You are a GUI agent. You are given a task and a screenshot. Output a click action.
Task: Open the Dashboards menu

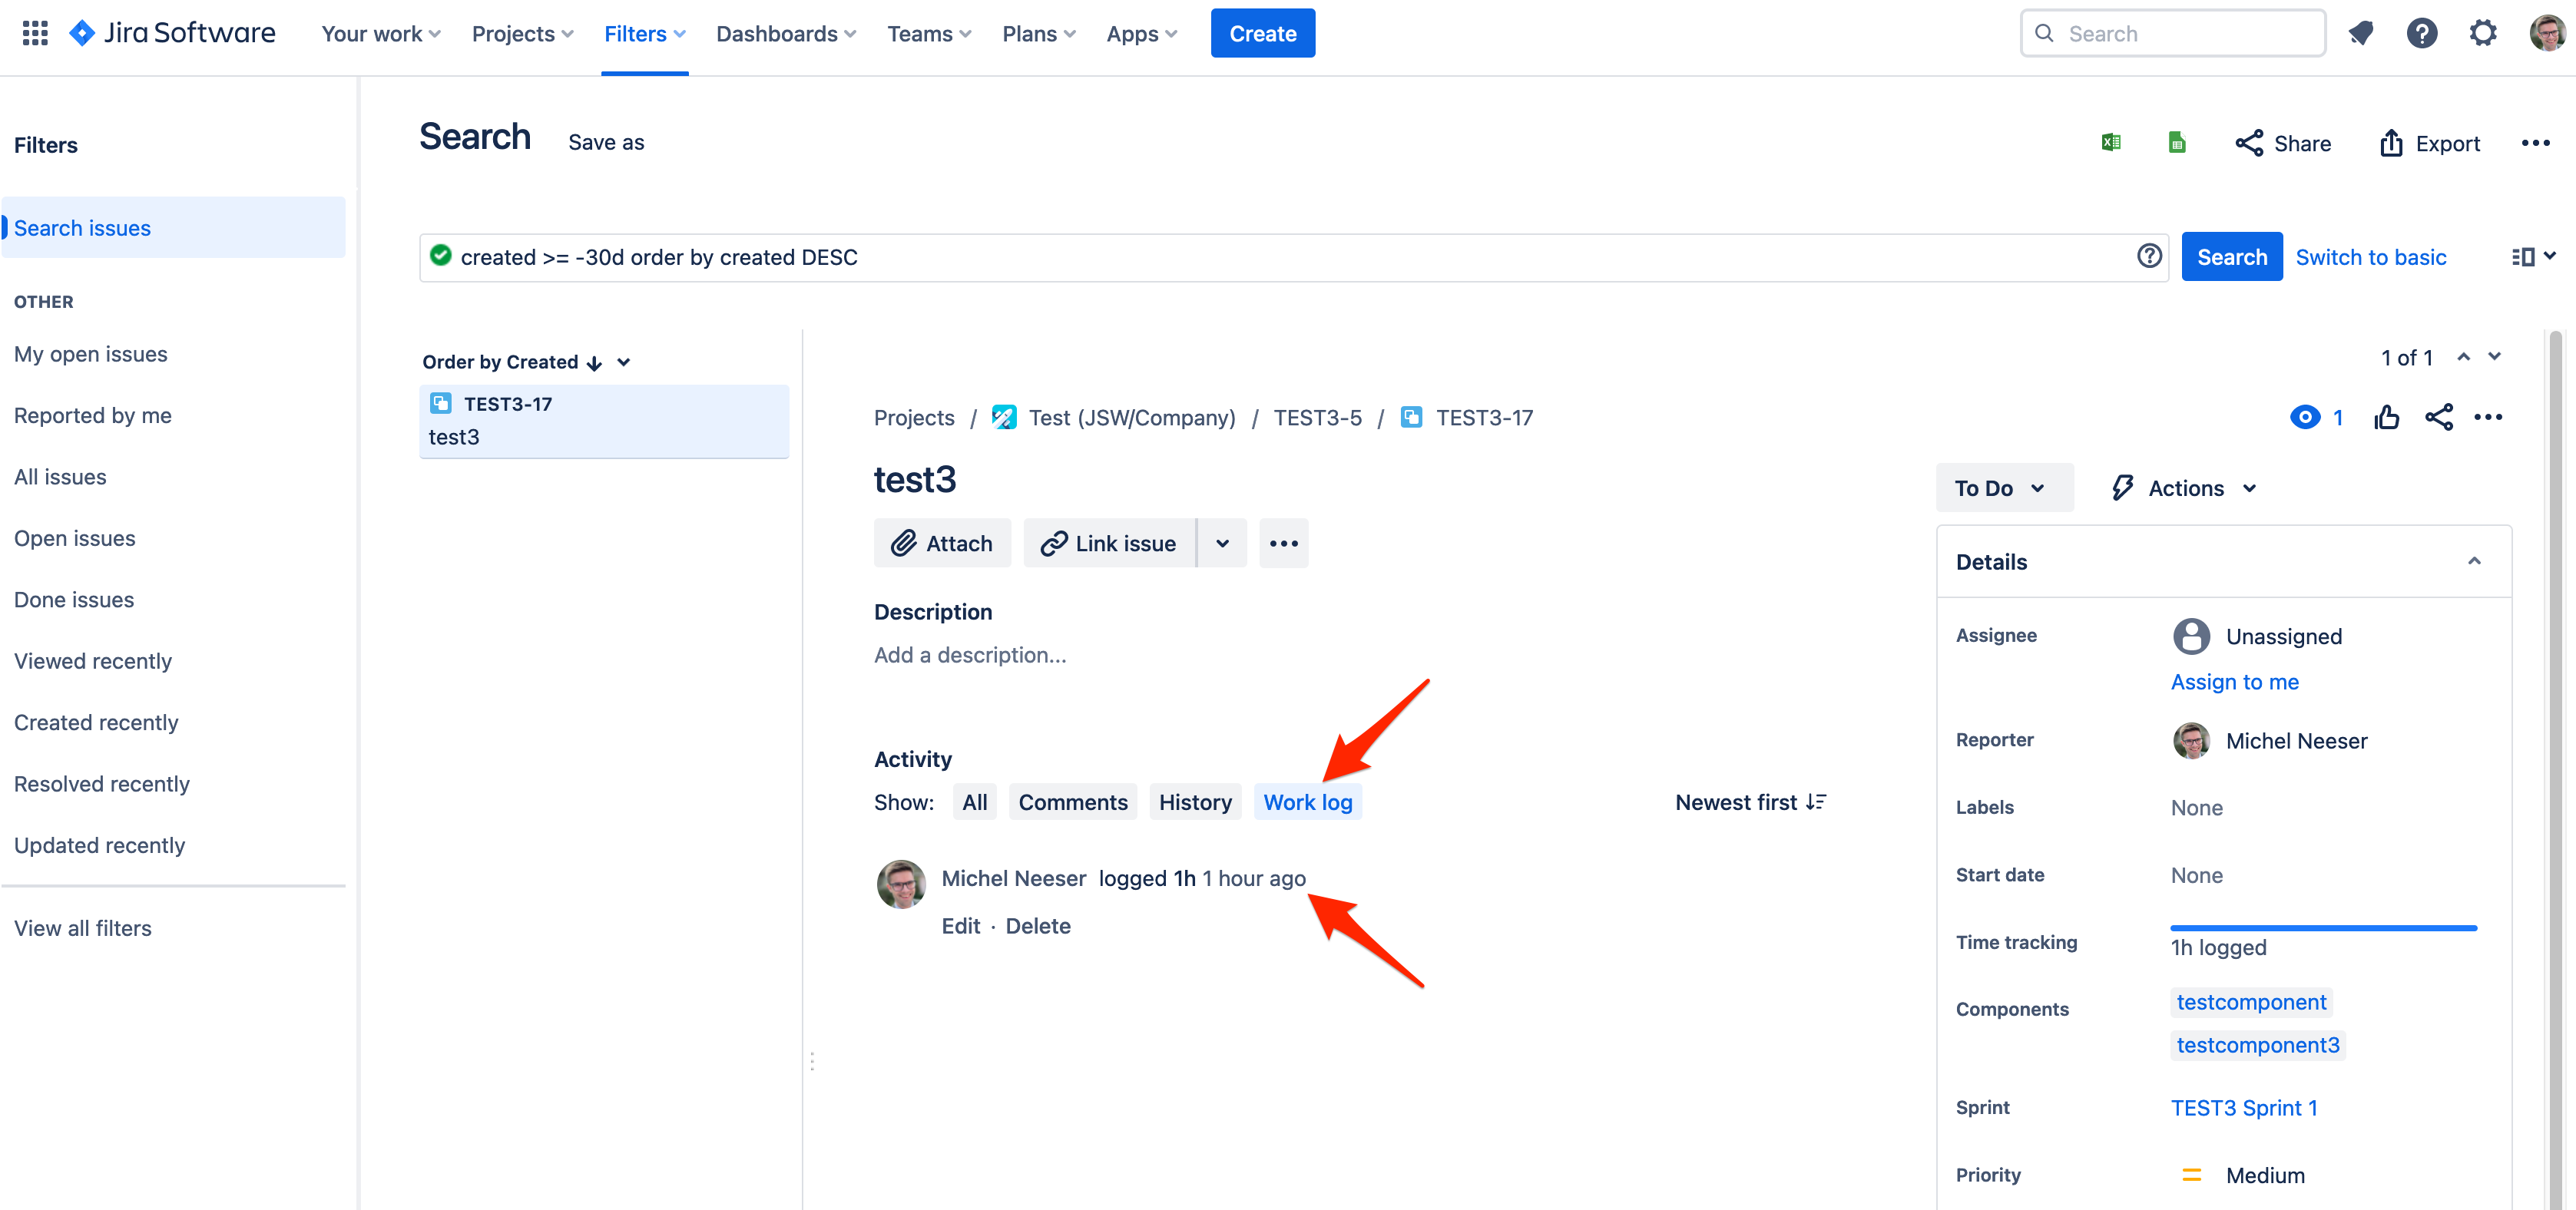(785, 33)
